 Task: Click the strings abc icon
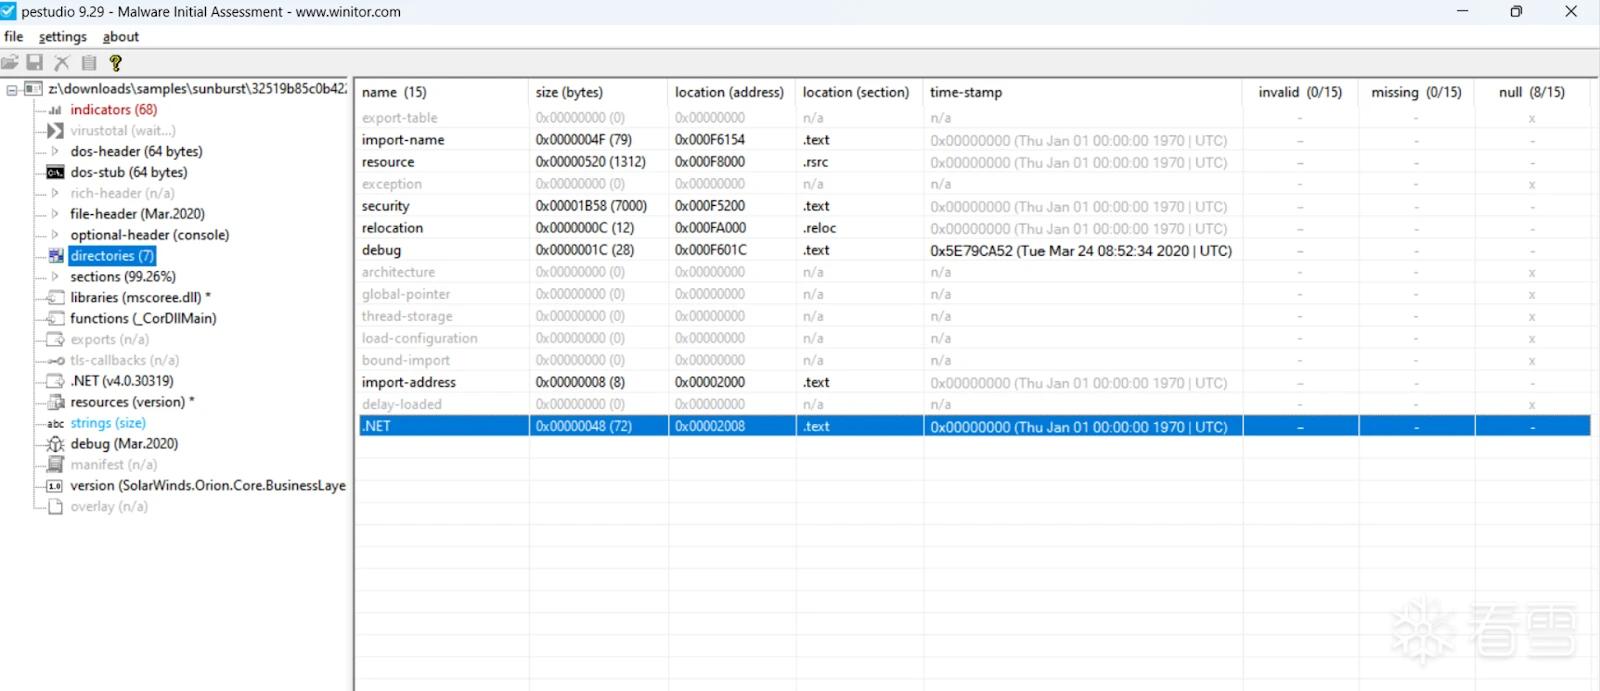(x=56, y=424)
